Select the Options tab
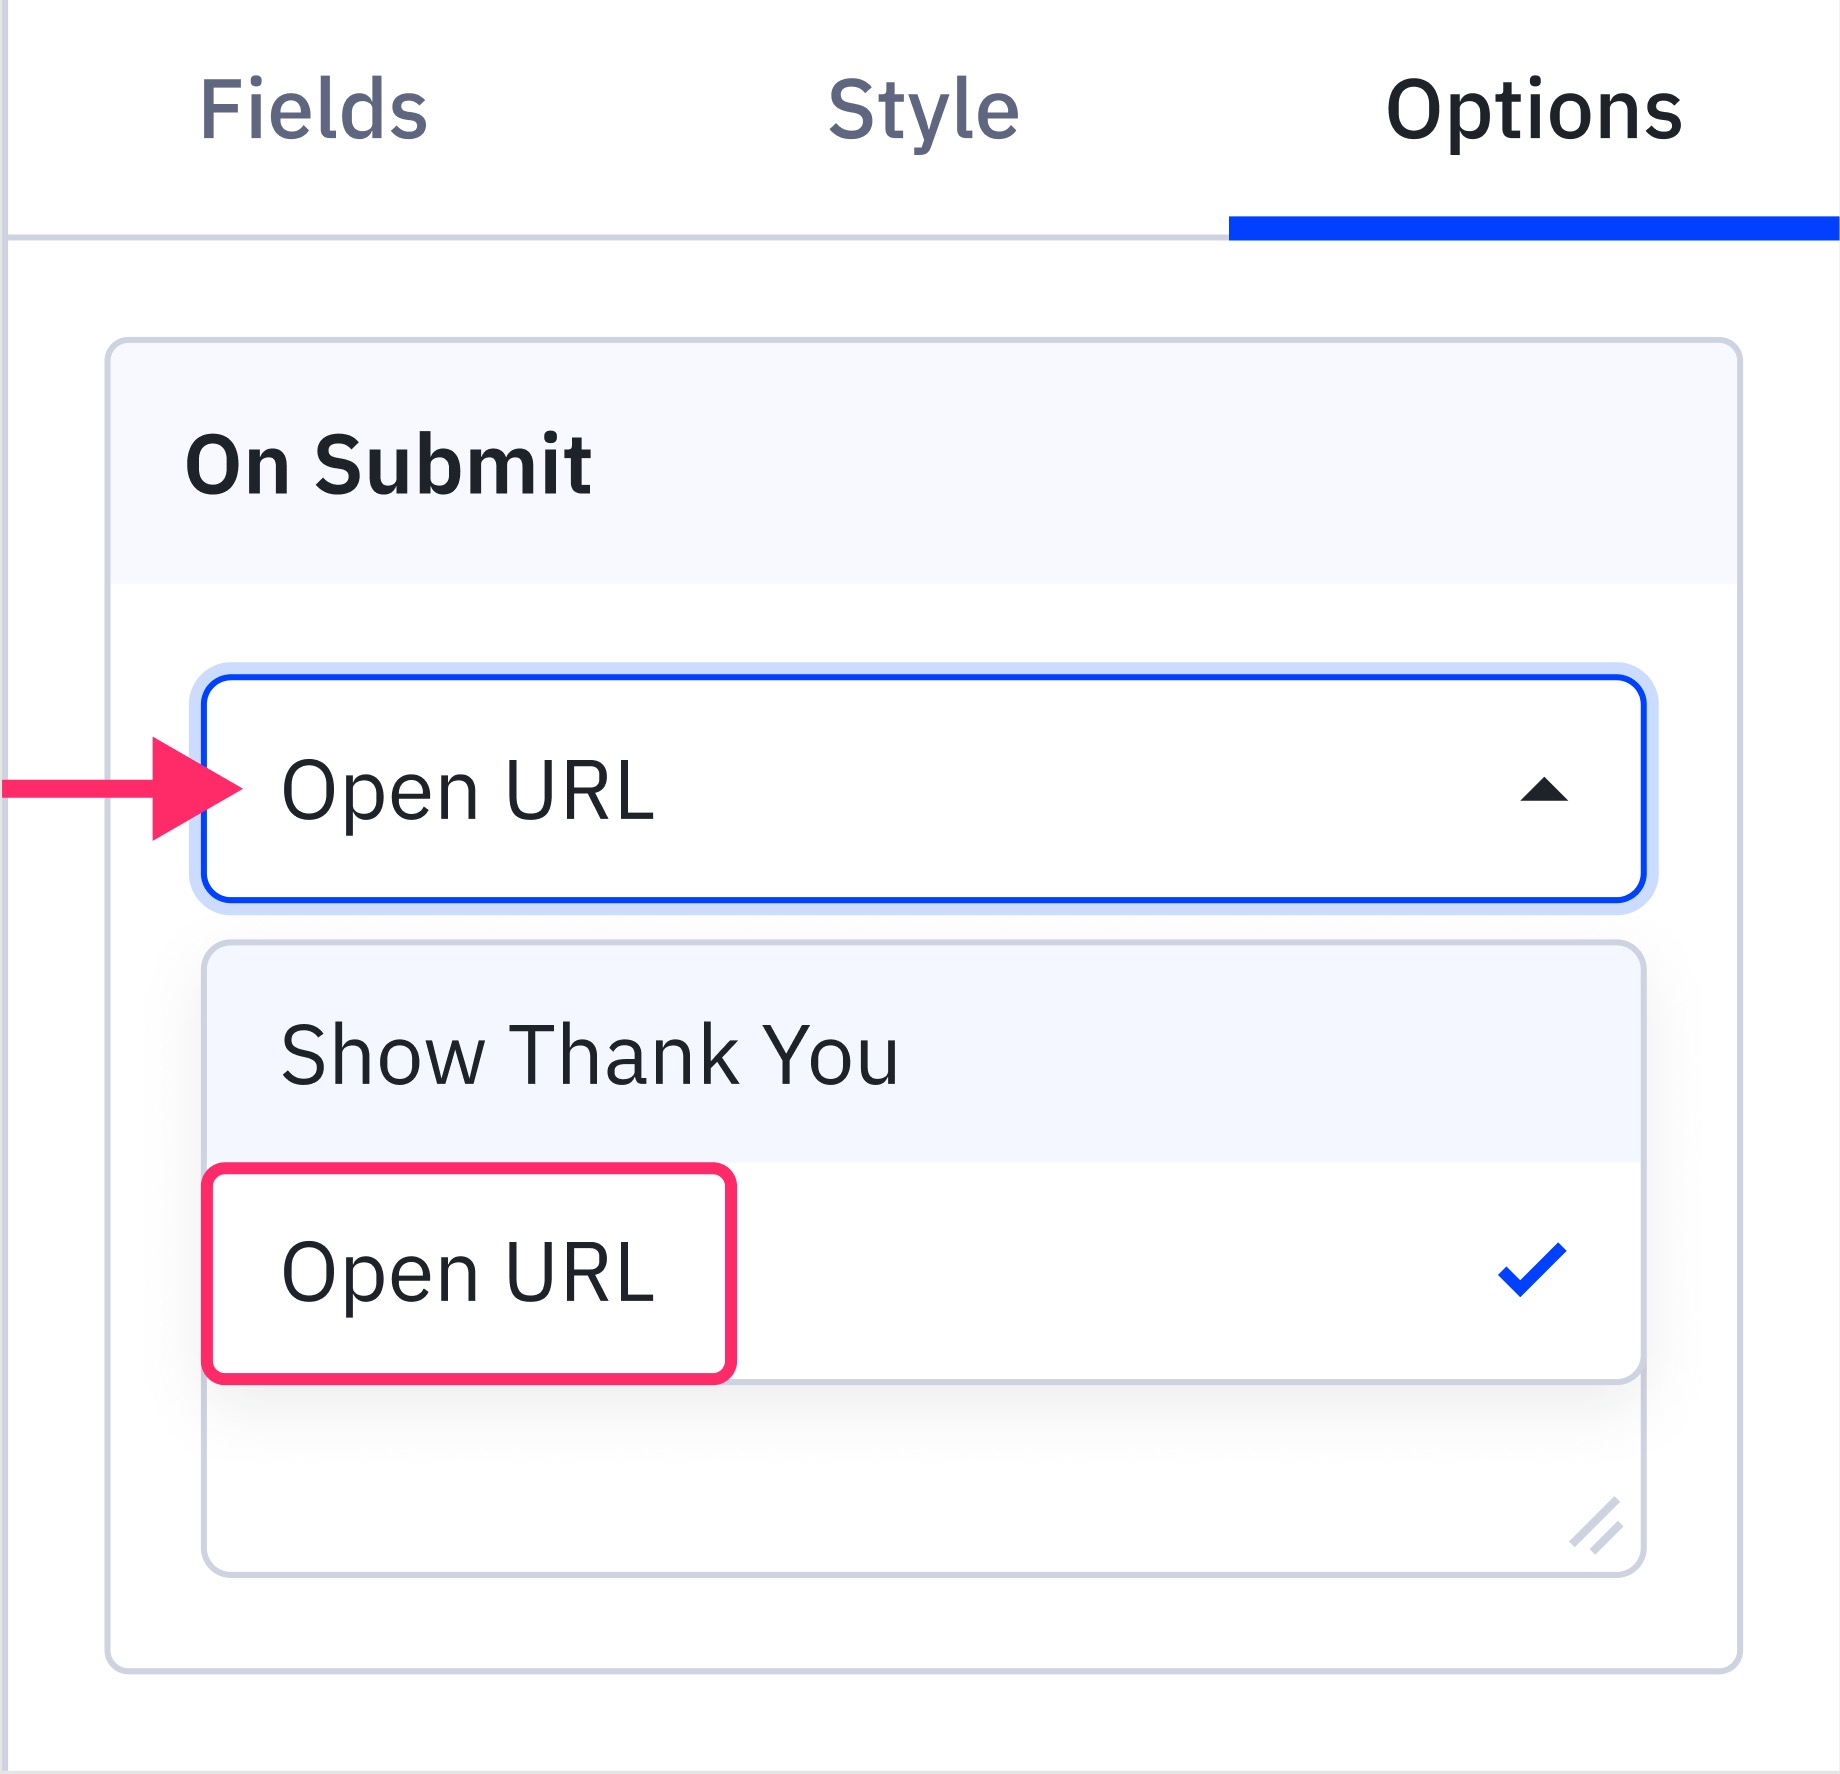 tap(1533, 110)
